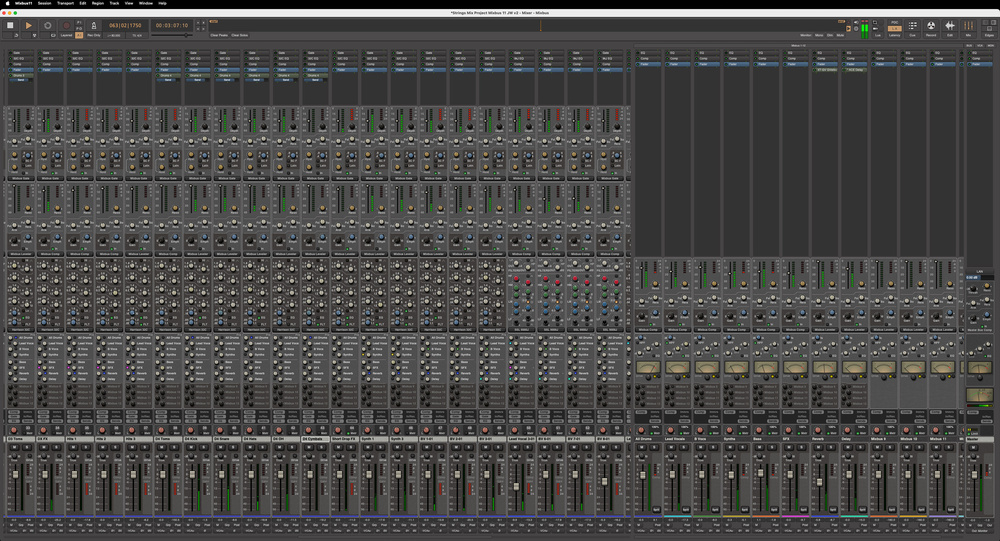Open the Layered record mode dropdown
Viewport: 1000px width, 541px height.
(x=66, y=35)
